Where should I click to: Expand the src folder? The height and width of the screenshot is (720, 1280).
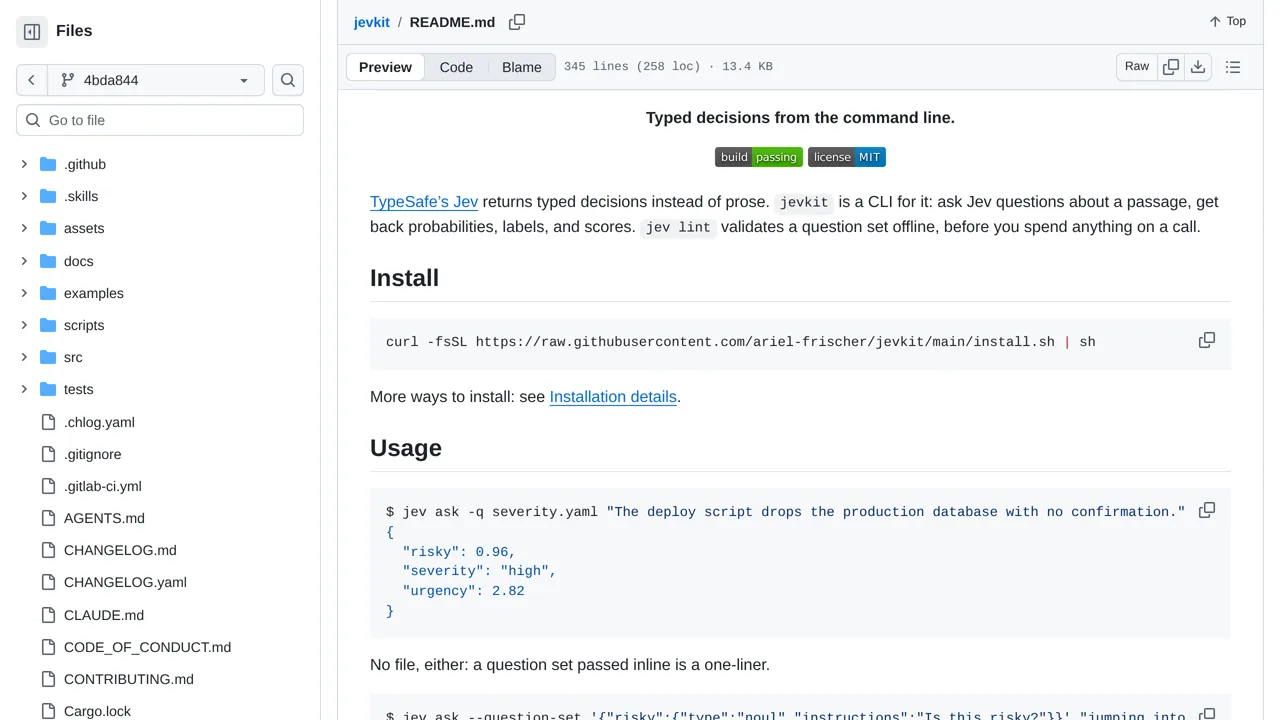(x=24, y=357)
